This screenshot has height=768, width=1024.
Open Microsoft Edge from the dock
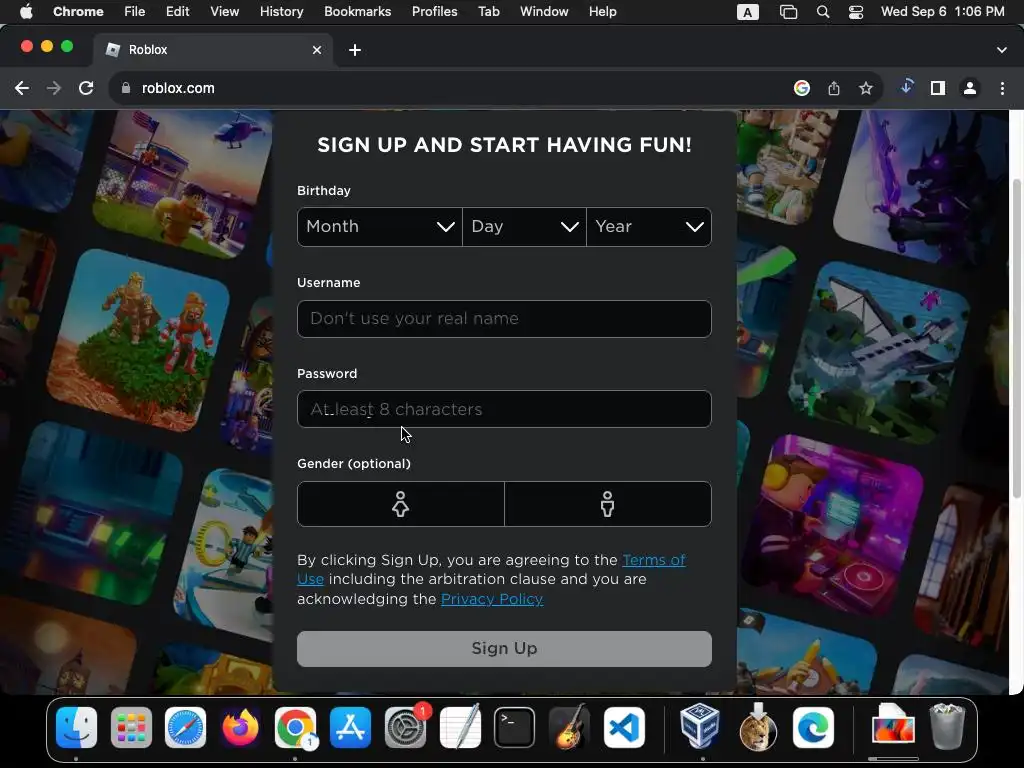[813, 727]
